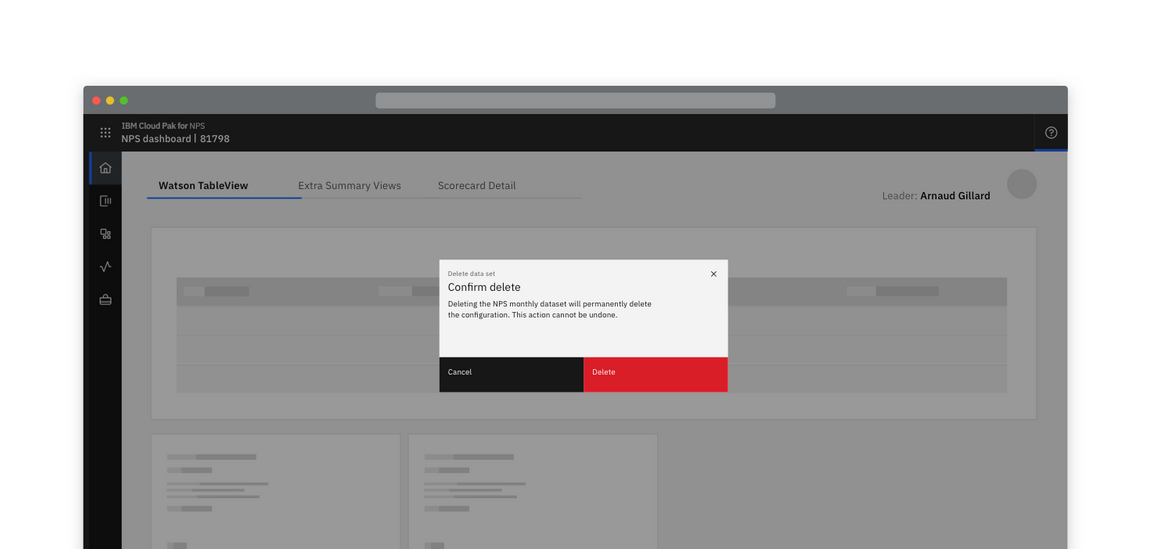1152x549 pixels.
Task: Open the toolbox icon in the sidebar
Action: pos(105,300)
